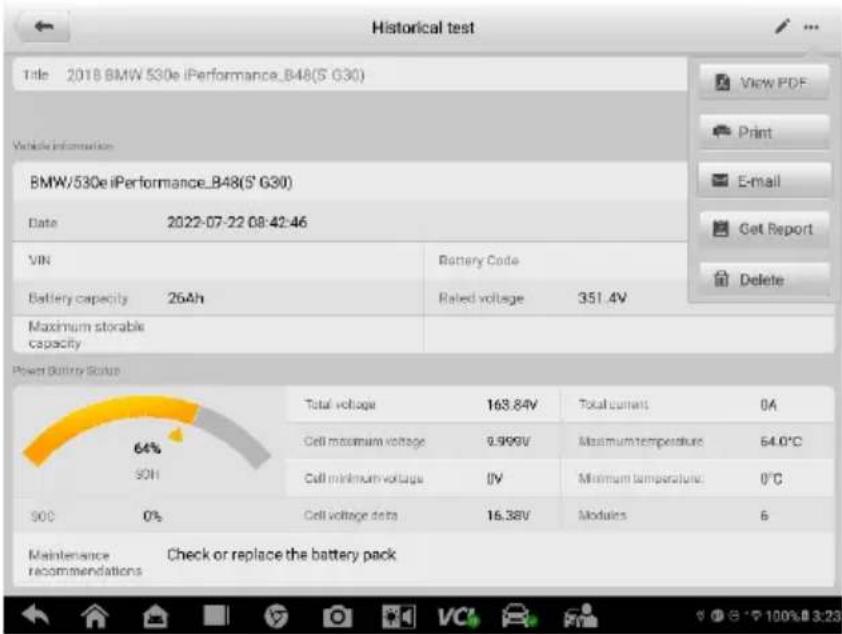This screenshot has height=634, width=842.
Task: Tap the pencil edit icon
Action: (782, 26)
